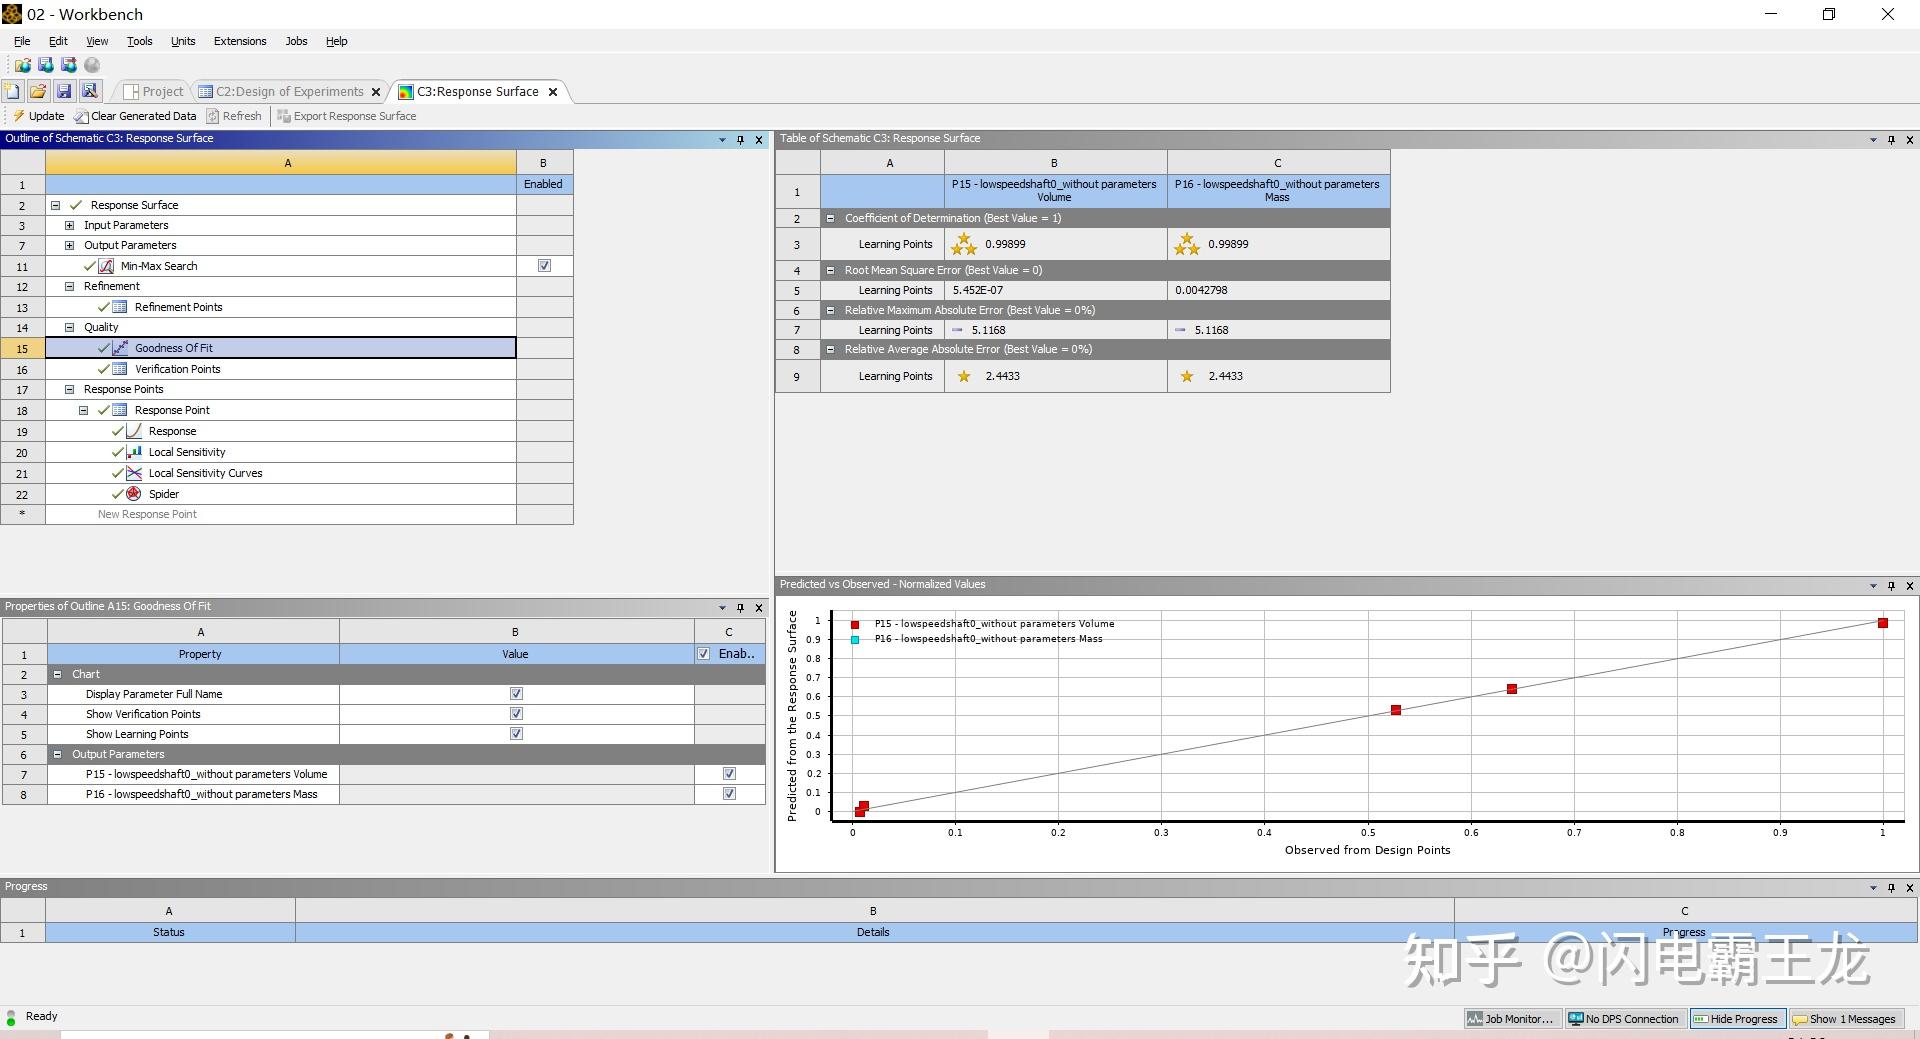Click the Export Response Surface icon
This screenshot has width=1920, height=1039.
tap(283, 116)
